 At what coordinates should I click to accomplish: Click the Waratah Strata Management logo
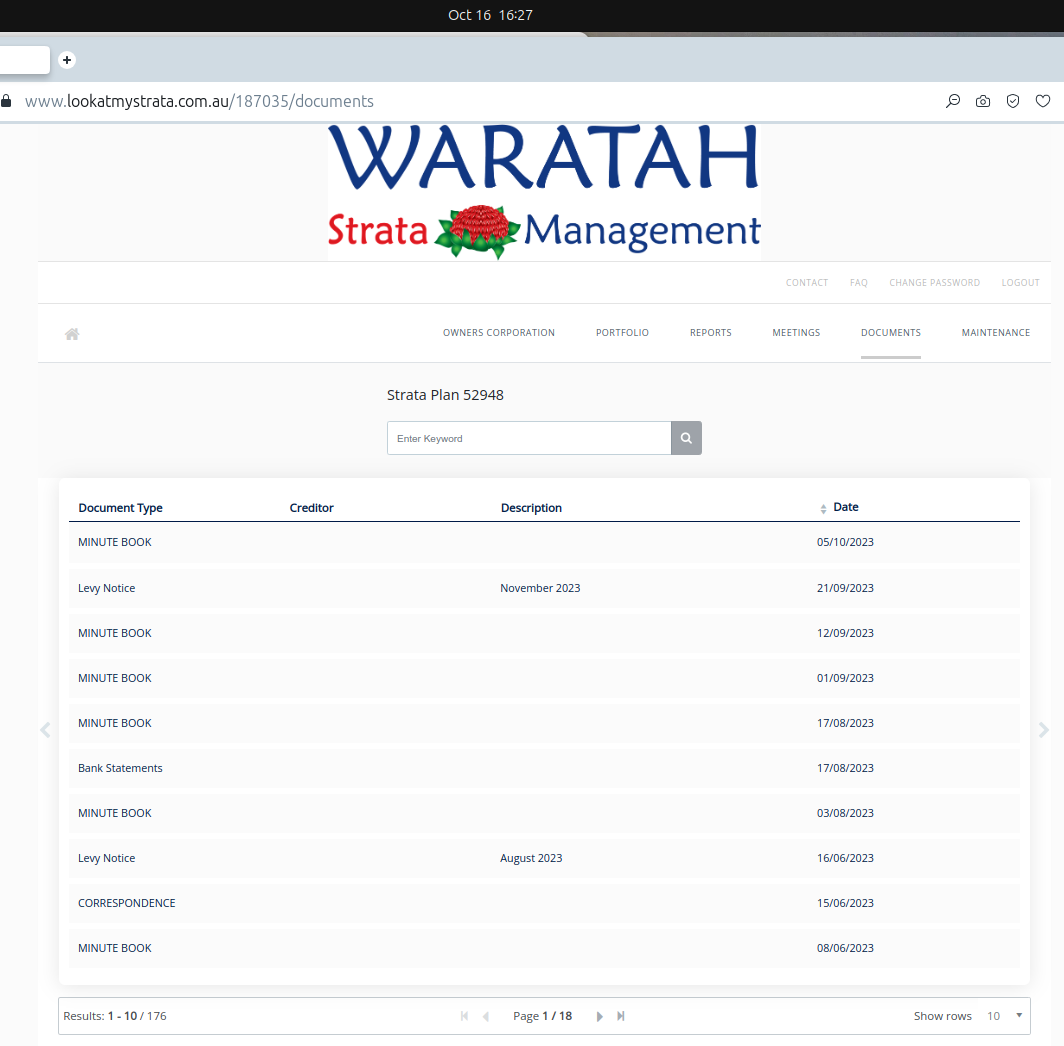(x=544, y=192)
